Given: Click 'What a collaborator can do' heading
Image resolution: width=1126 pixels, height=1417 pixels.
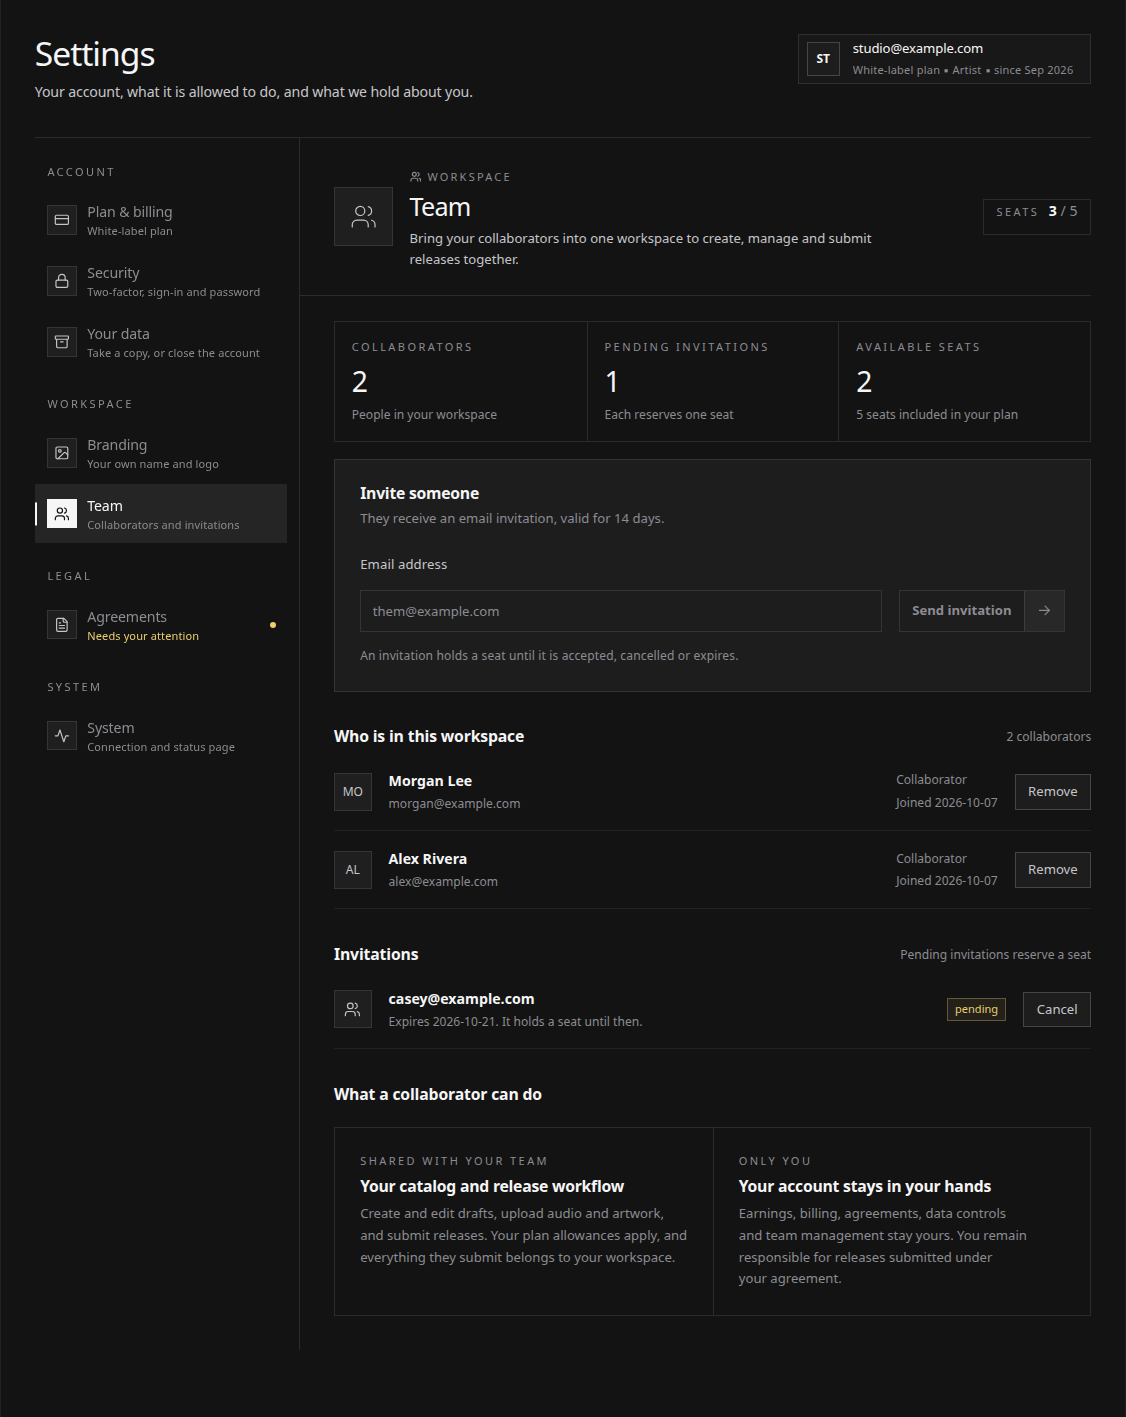Looking at the screenshot, I should [438, 1095].
